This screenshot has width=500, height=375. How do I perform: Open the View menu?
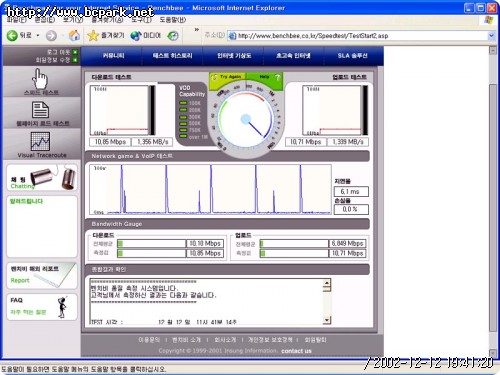click(73, 20)
